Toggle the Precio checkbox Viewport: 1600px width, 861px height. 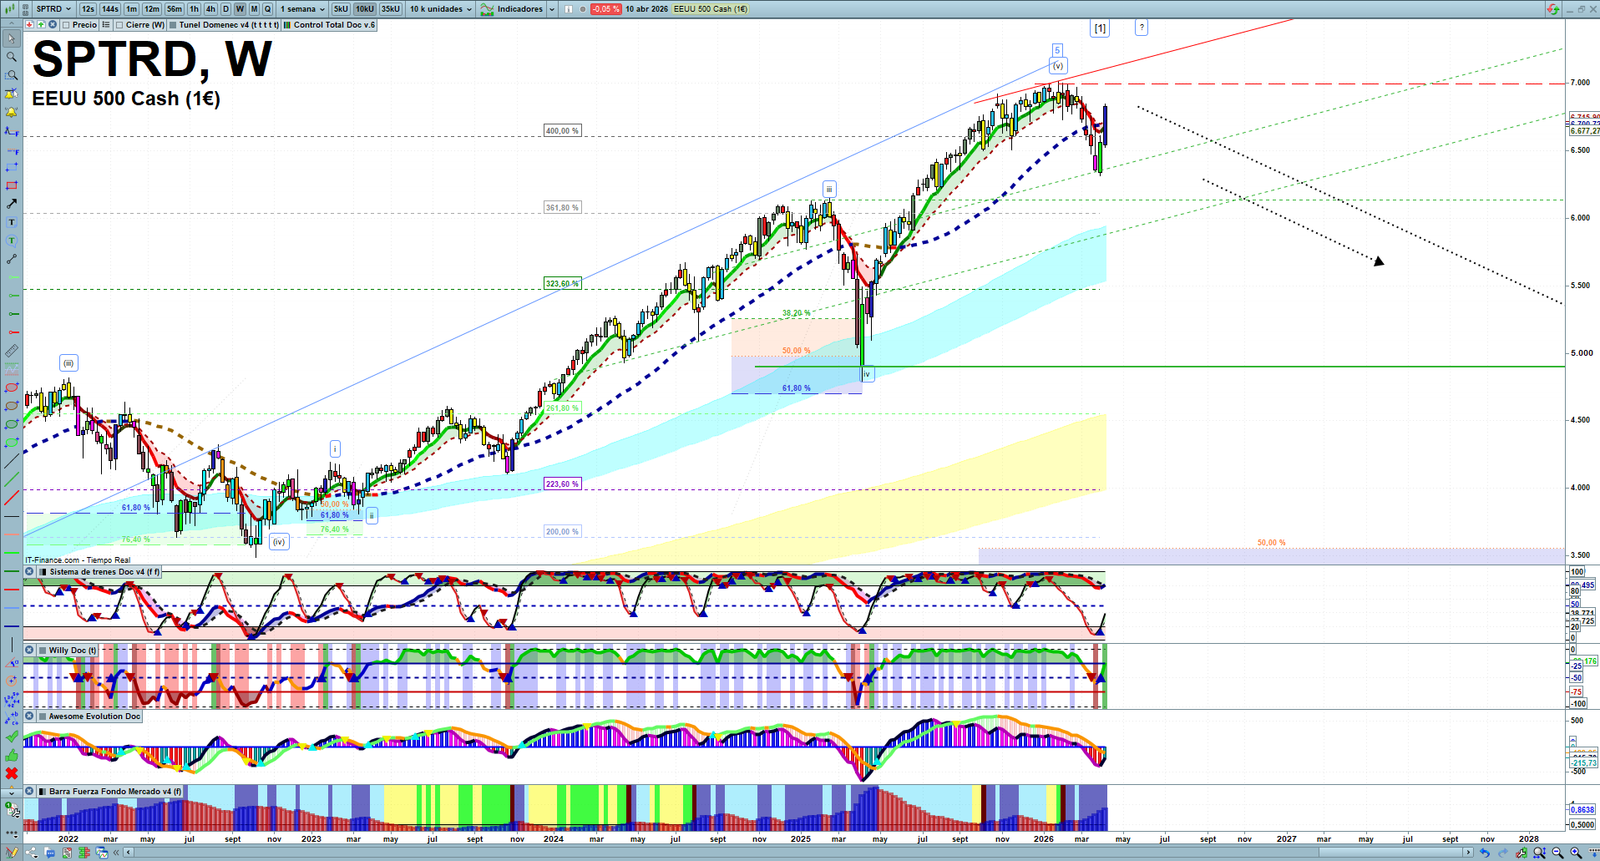pyautogui.click(x=66, y=25)
